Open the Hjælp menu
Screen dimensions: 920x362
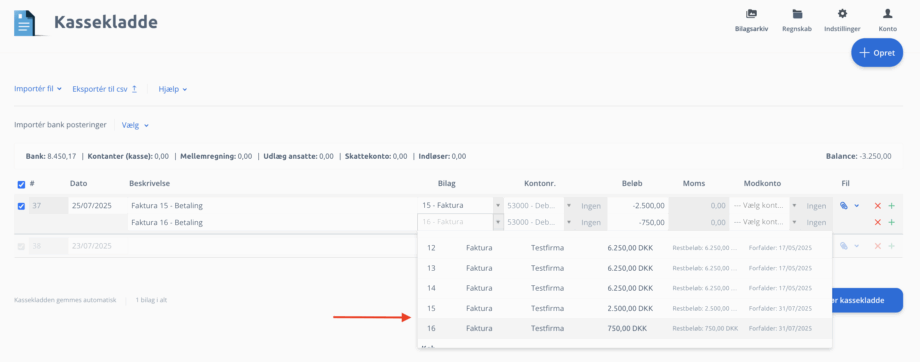pos(172,89)
